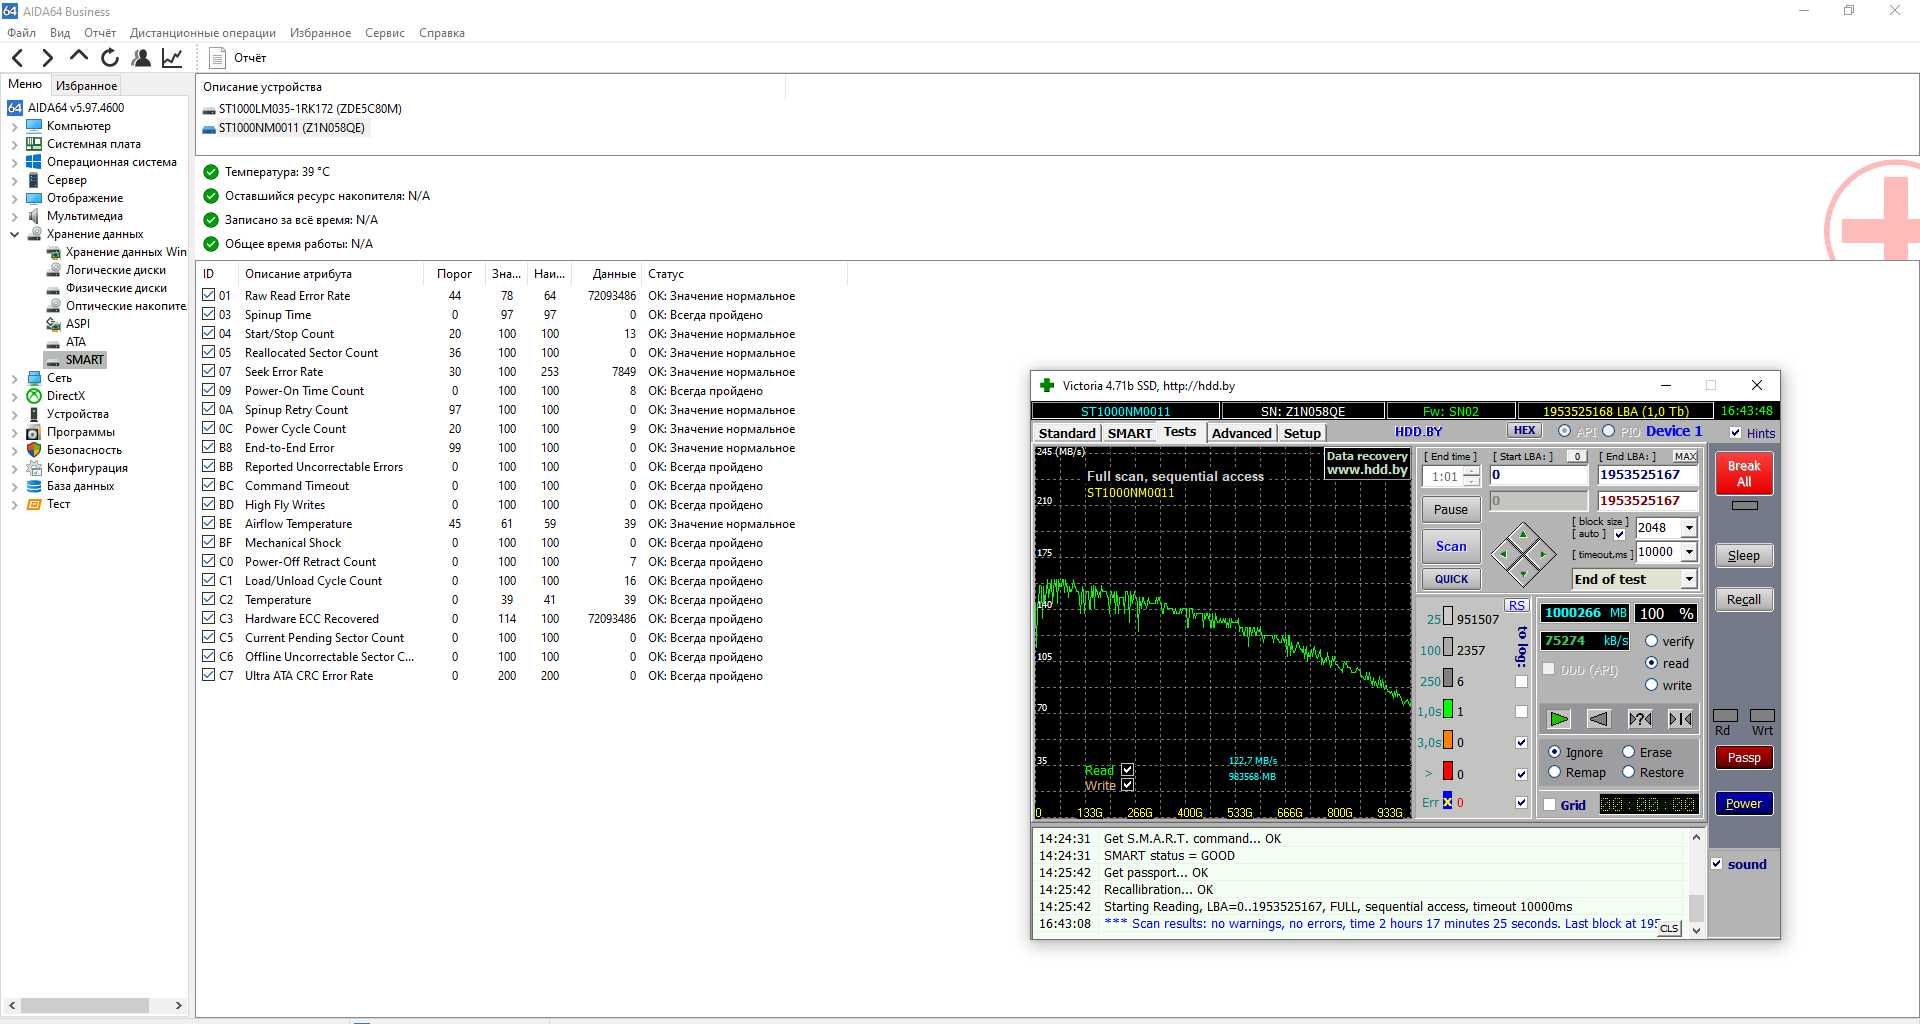Click the QUICK scan button

[x=1451, y=579]
